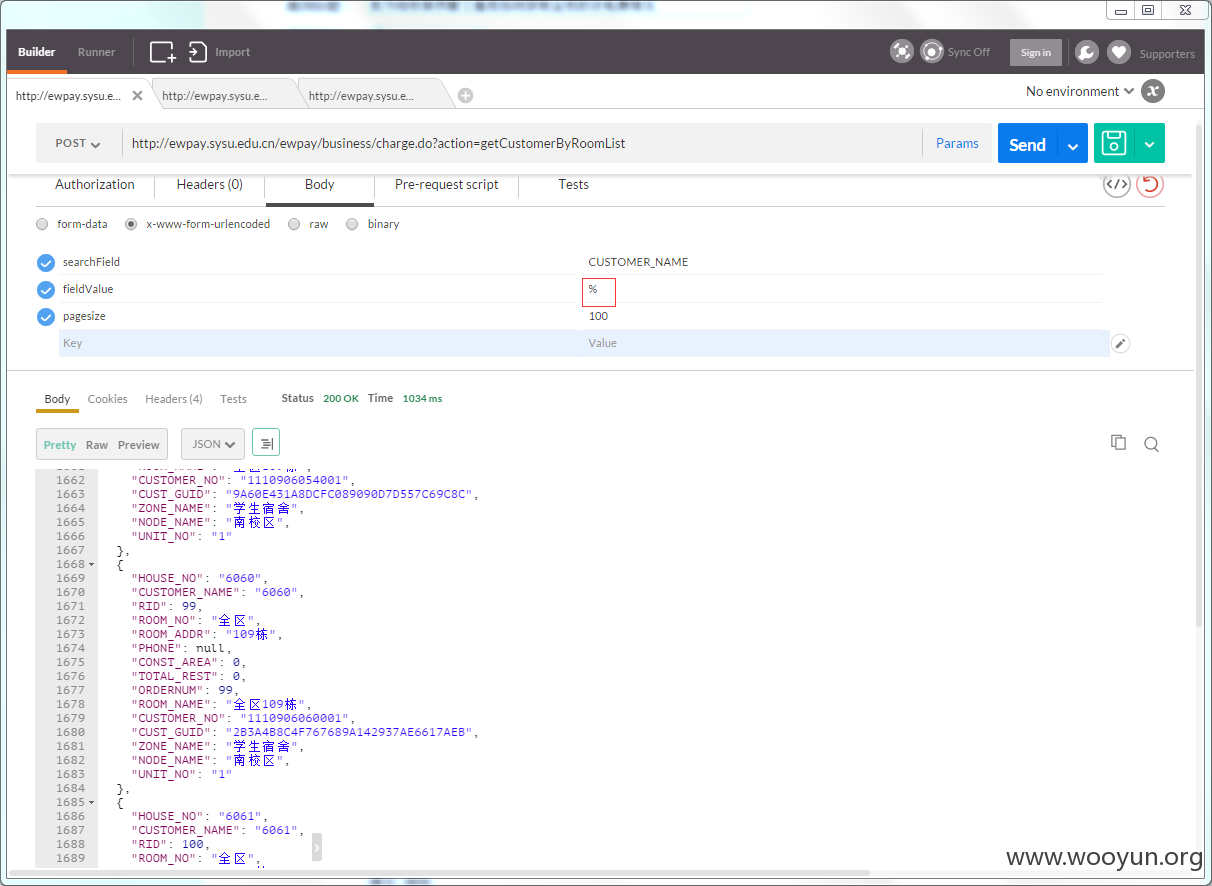The image size is (1212, 886).
Task: Open the Pre-request script tab
Action: pos(447,184)
